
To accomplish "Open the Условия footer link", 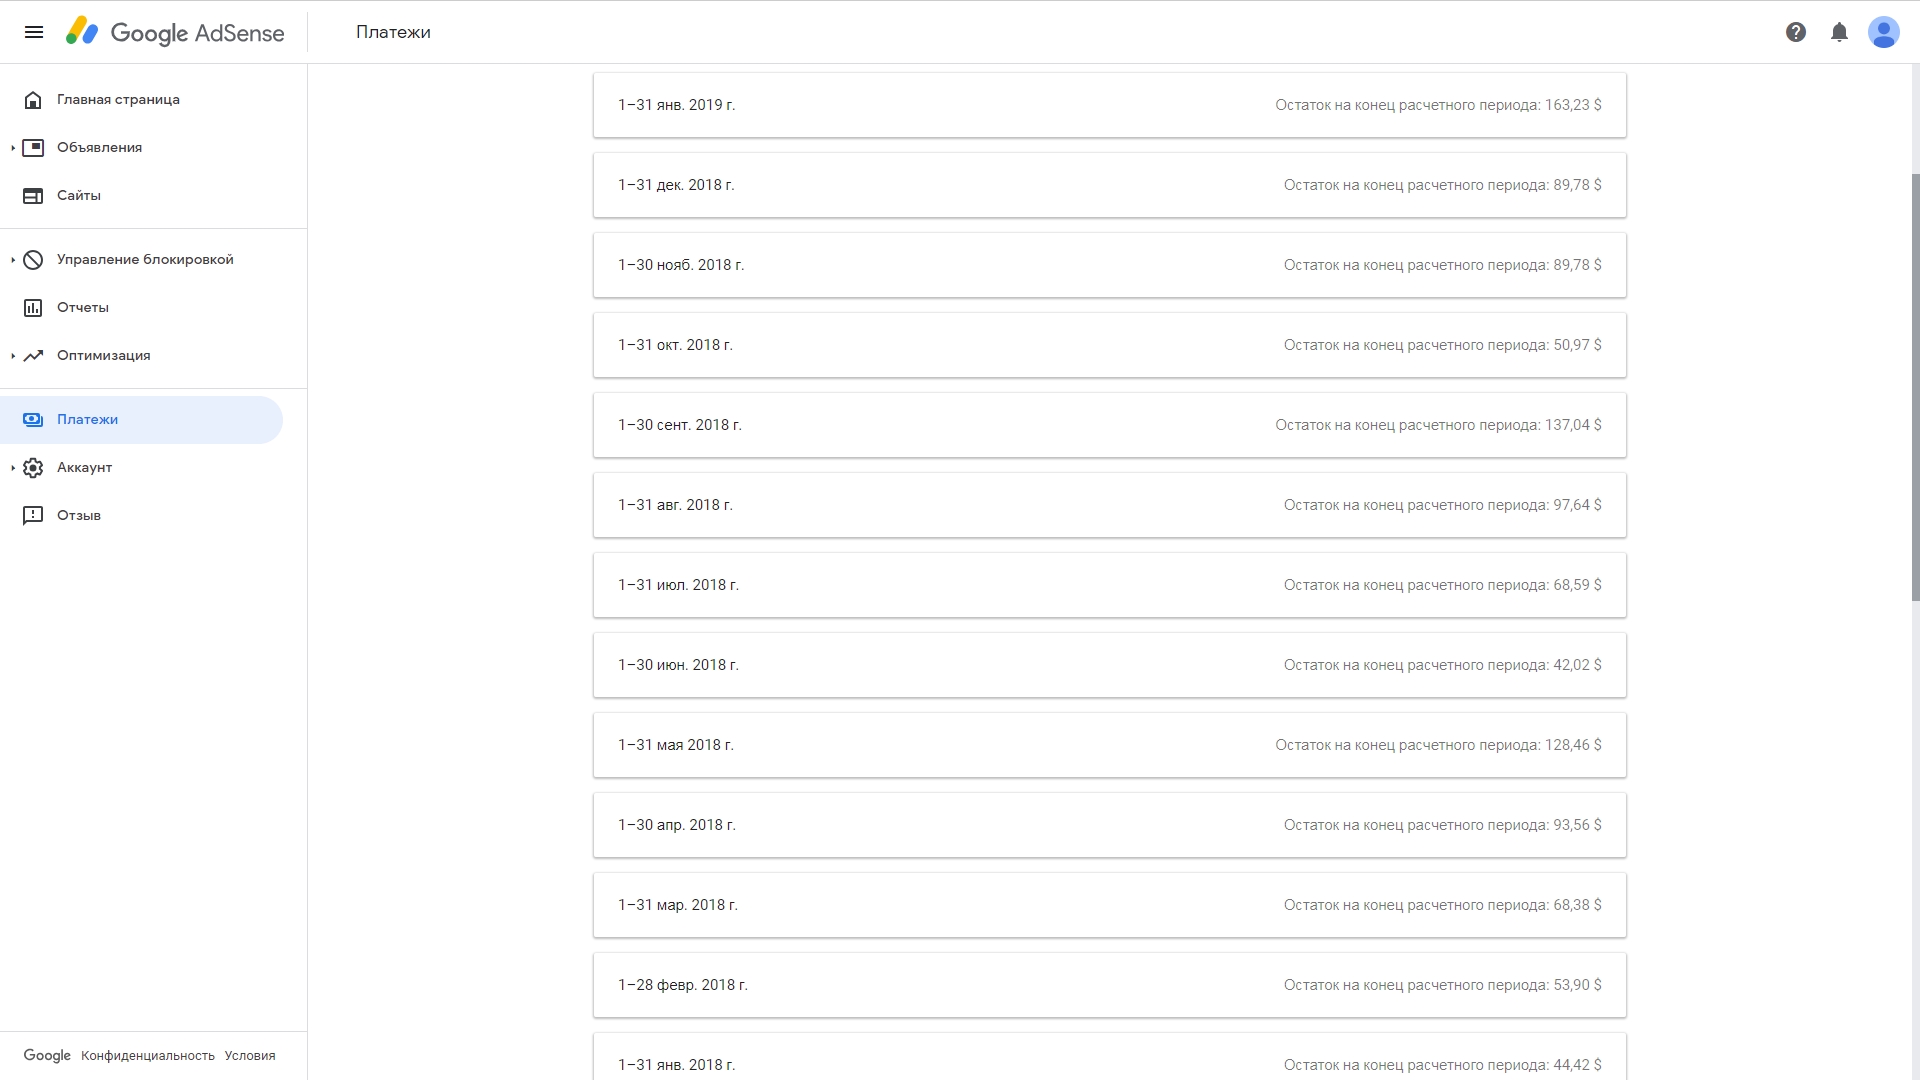I will tap(250, 1056).
